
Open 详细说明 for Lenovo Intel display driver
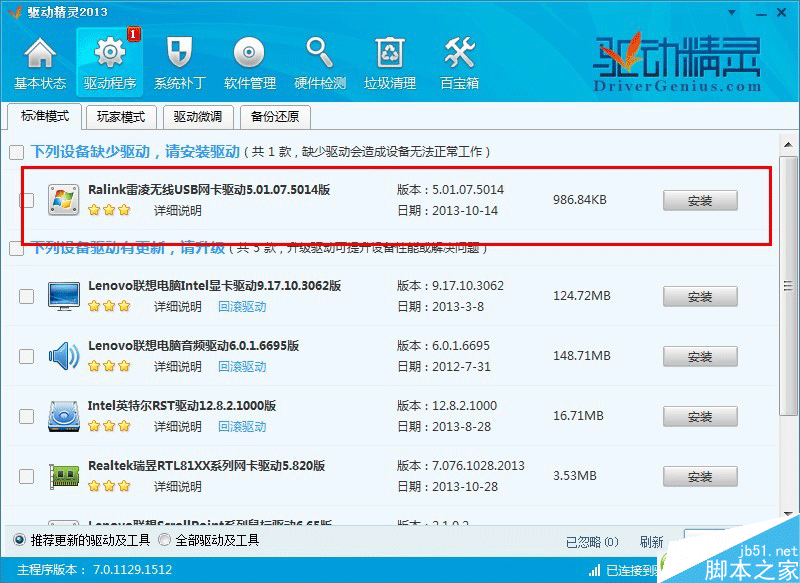click(178, 307)
